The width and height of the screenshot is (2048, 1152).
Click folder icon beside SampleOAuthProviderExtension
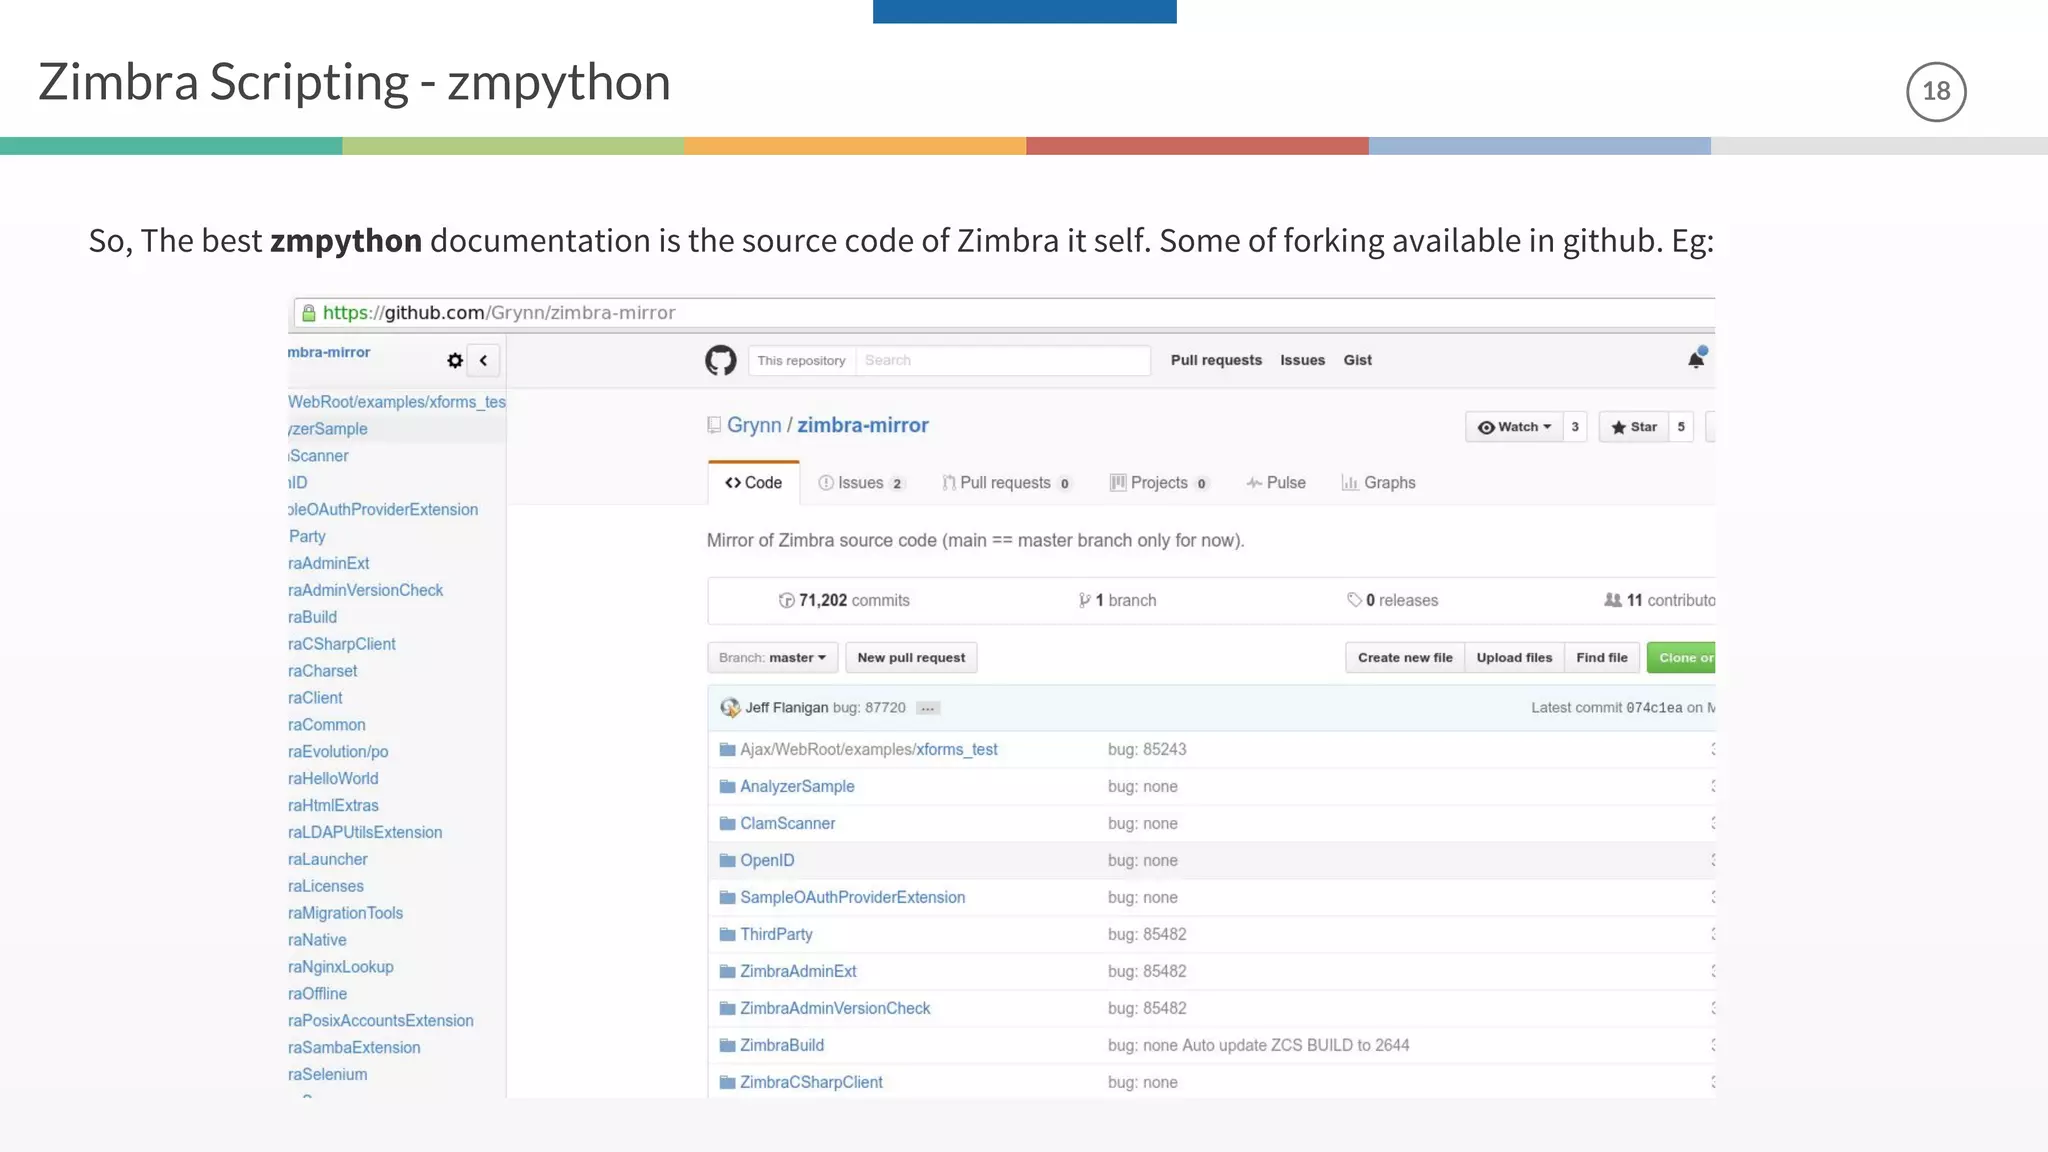coord(727,898)
